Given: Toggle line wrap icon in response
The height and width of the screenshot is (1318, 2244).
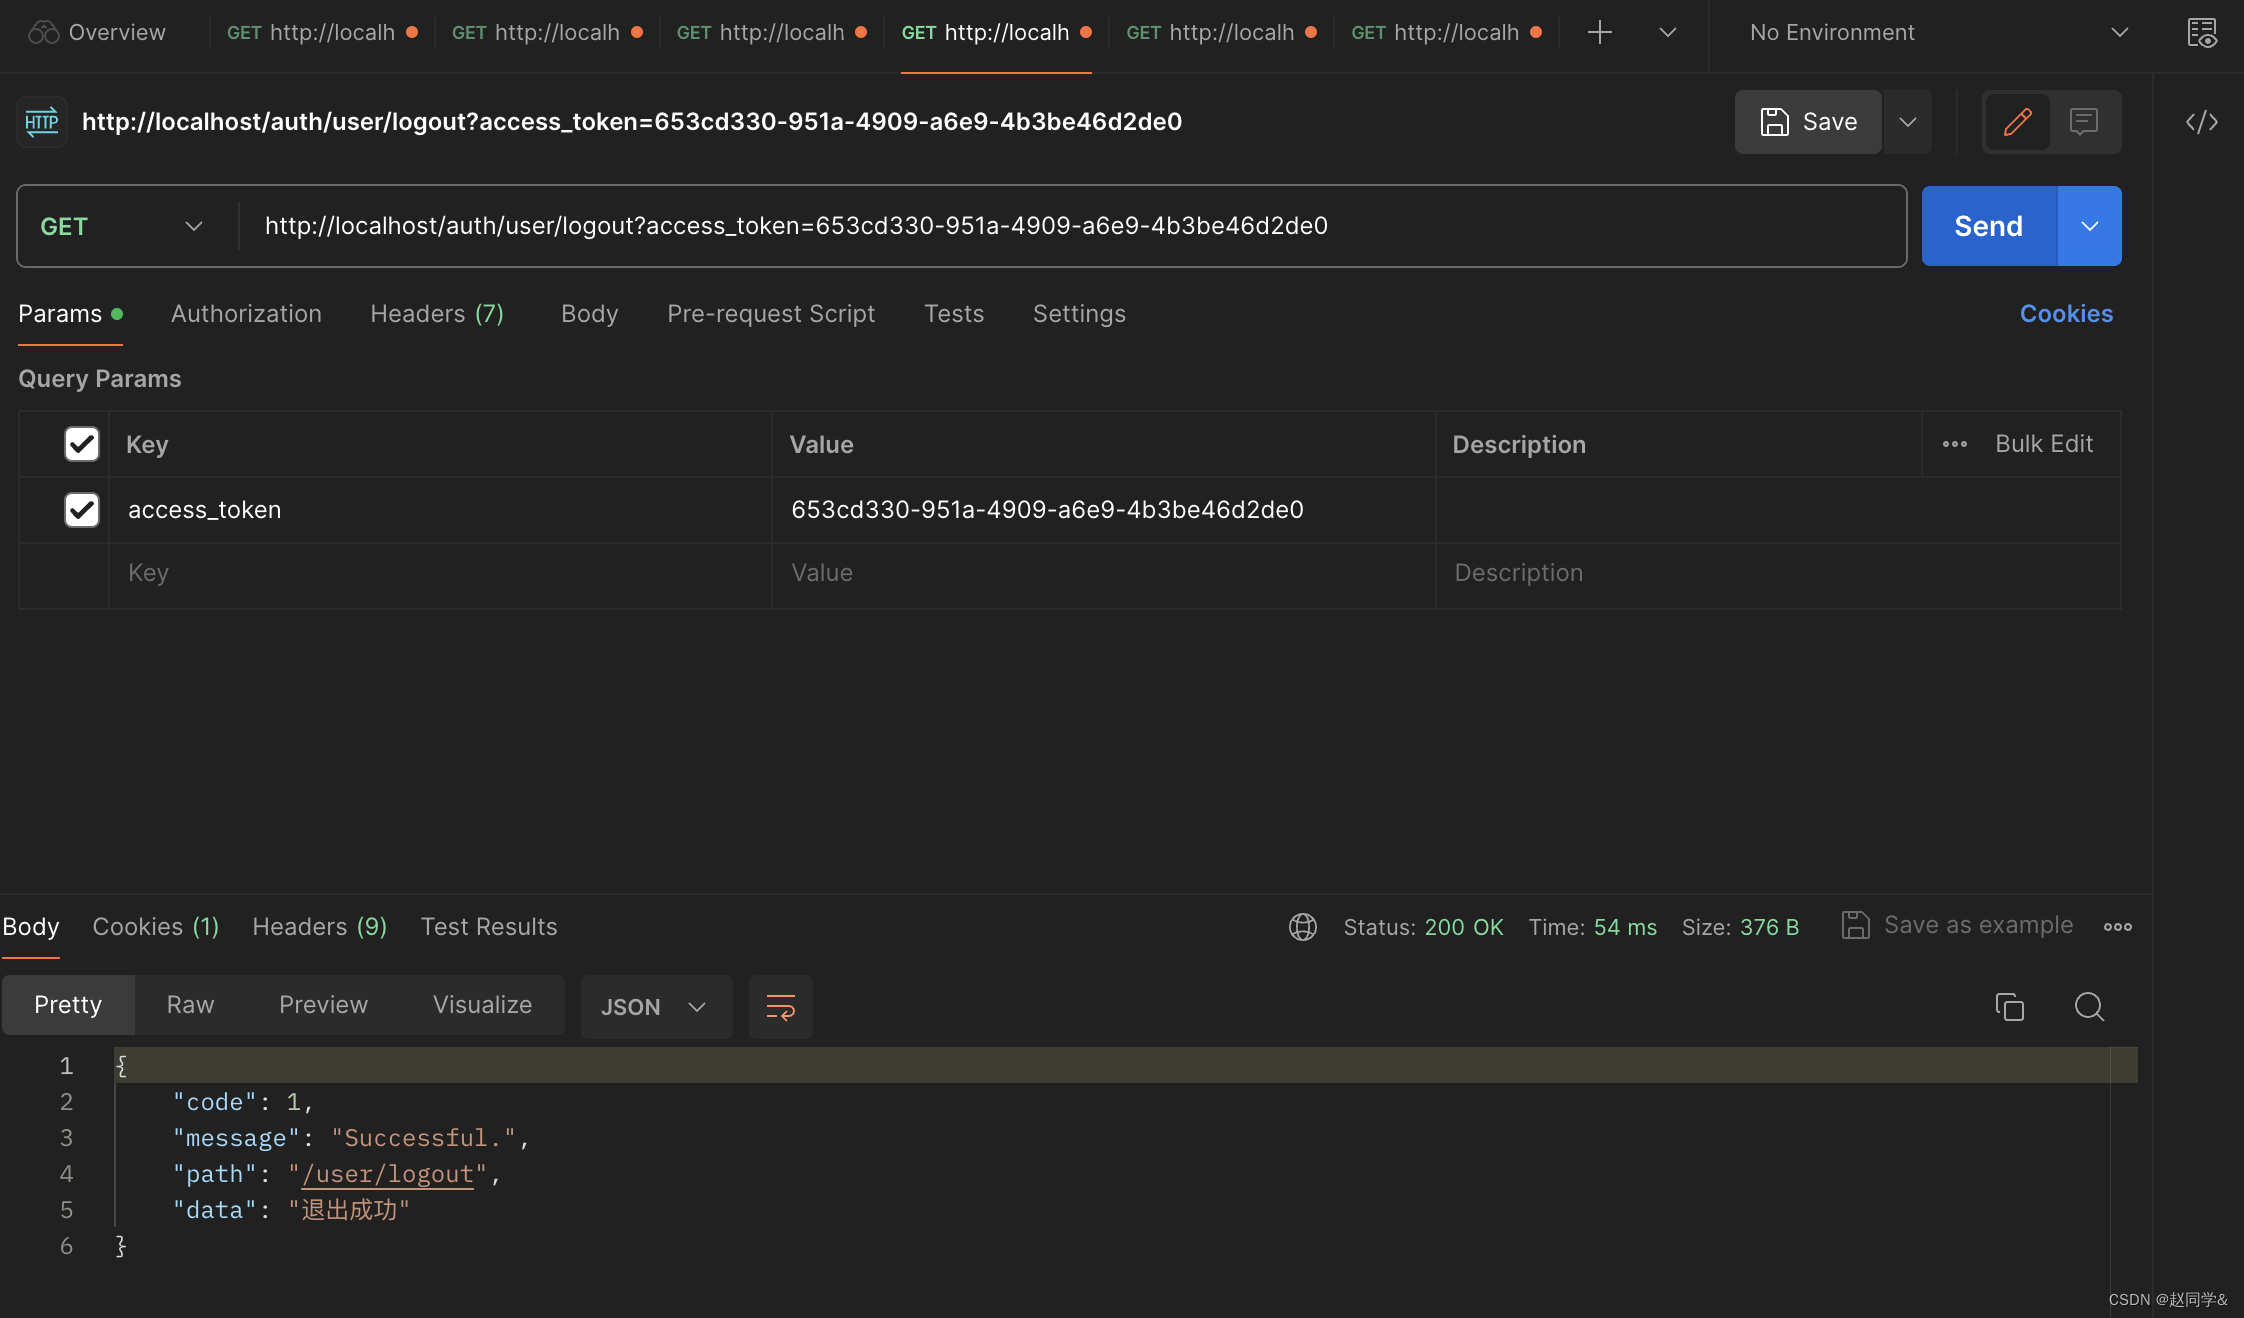Looking at the screenshot, I should (780, 1006).
